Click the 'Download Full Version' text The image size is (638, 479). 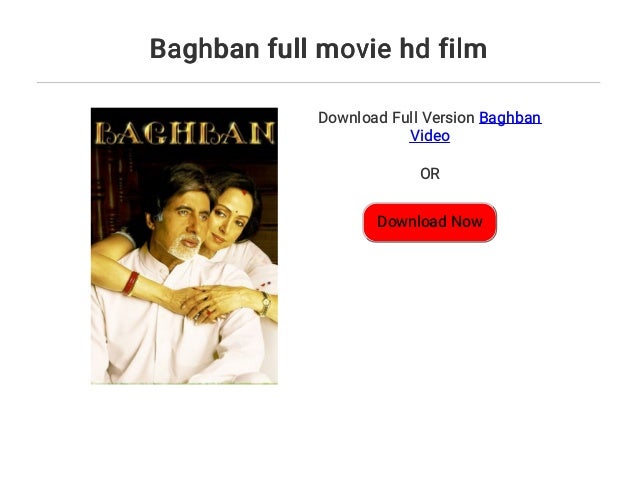[396, 118]
